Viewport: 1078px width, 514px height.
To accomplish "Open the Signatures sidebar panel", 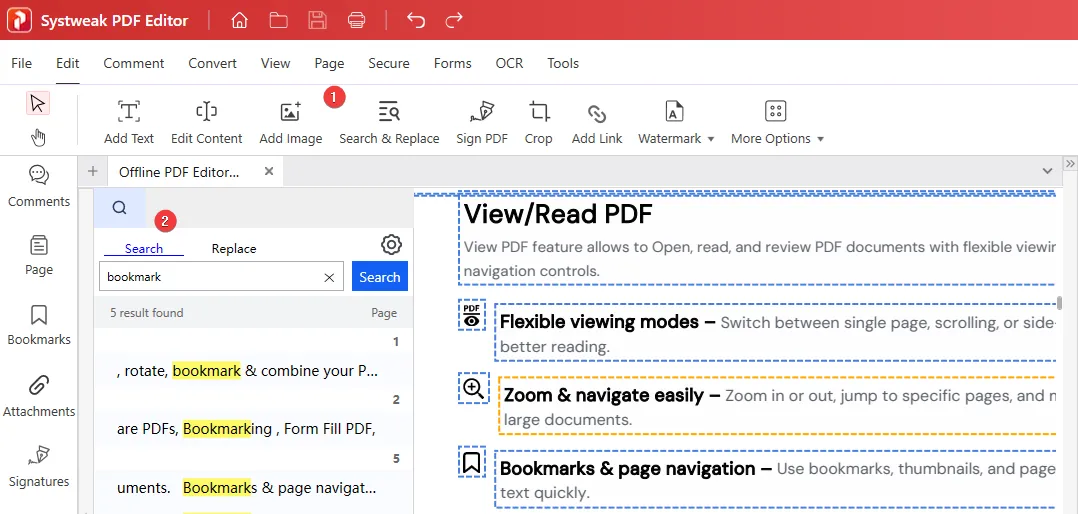I will coord(38,467).
